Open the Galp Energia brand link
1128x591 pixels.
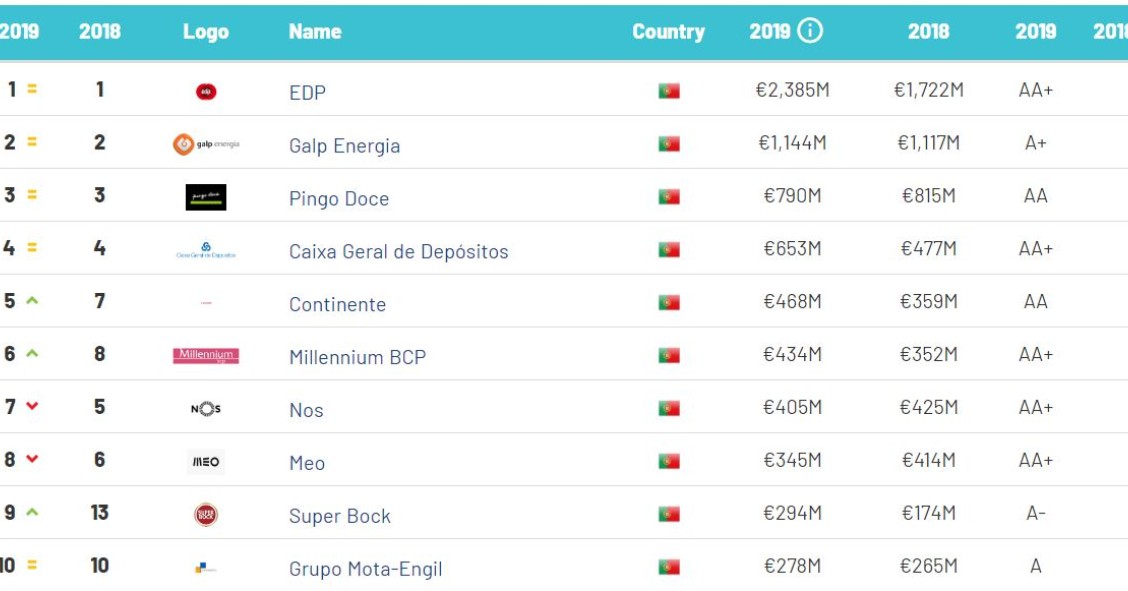(x=344, y=145)
